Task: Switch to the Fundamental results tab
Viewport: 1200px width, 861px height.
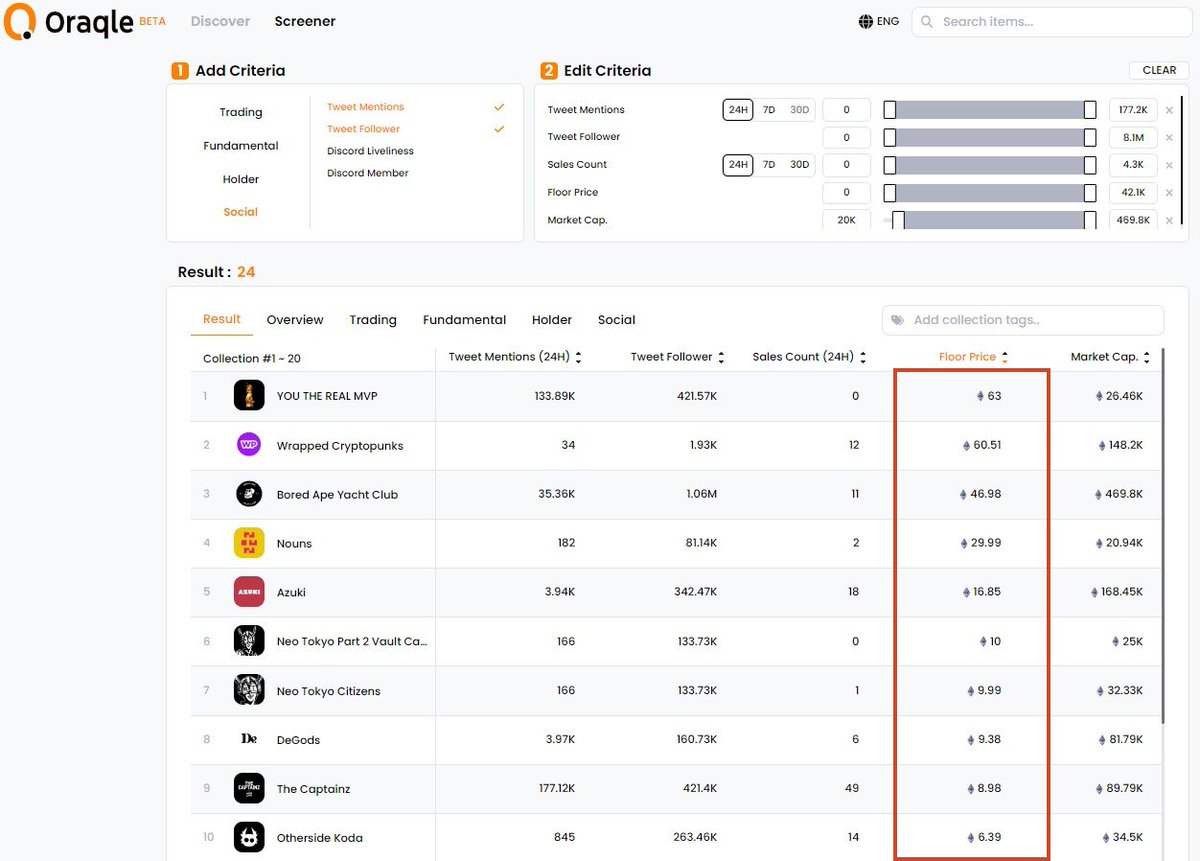Action: point(464,320)
